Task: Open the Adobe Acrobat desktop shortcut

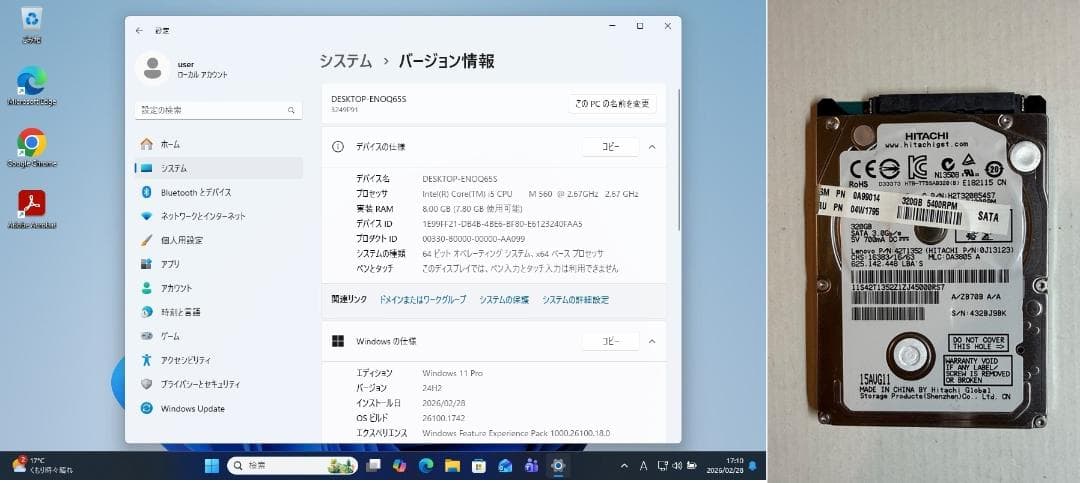Action: click(32, 209)
